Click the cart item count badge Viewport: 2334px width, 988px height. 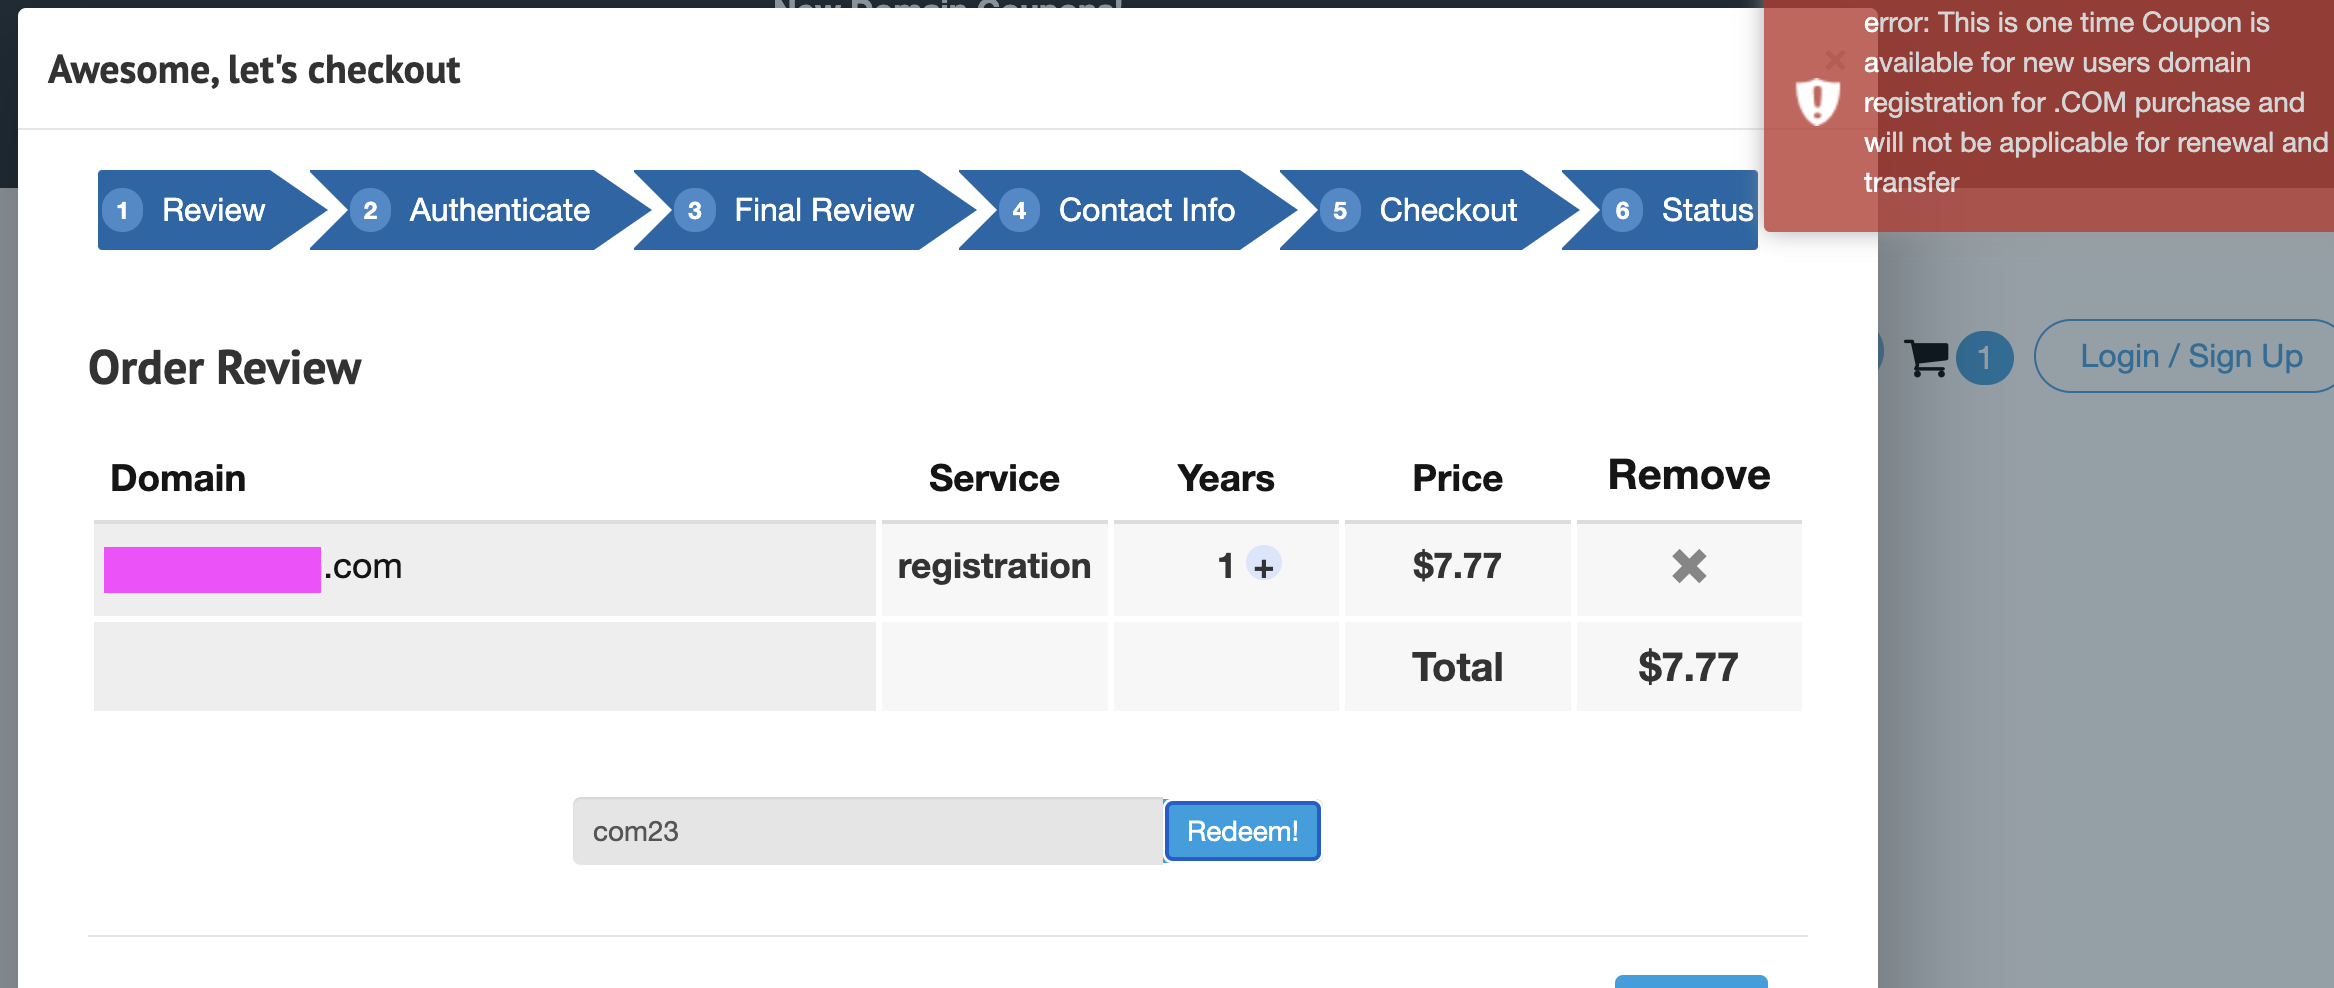[1984, 358]
